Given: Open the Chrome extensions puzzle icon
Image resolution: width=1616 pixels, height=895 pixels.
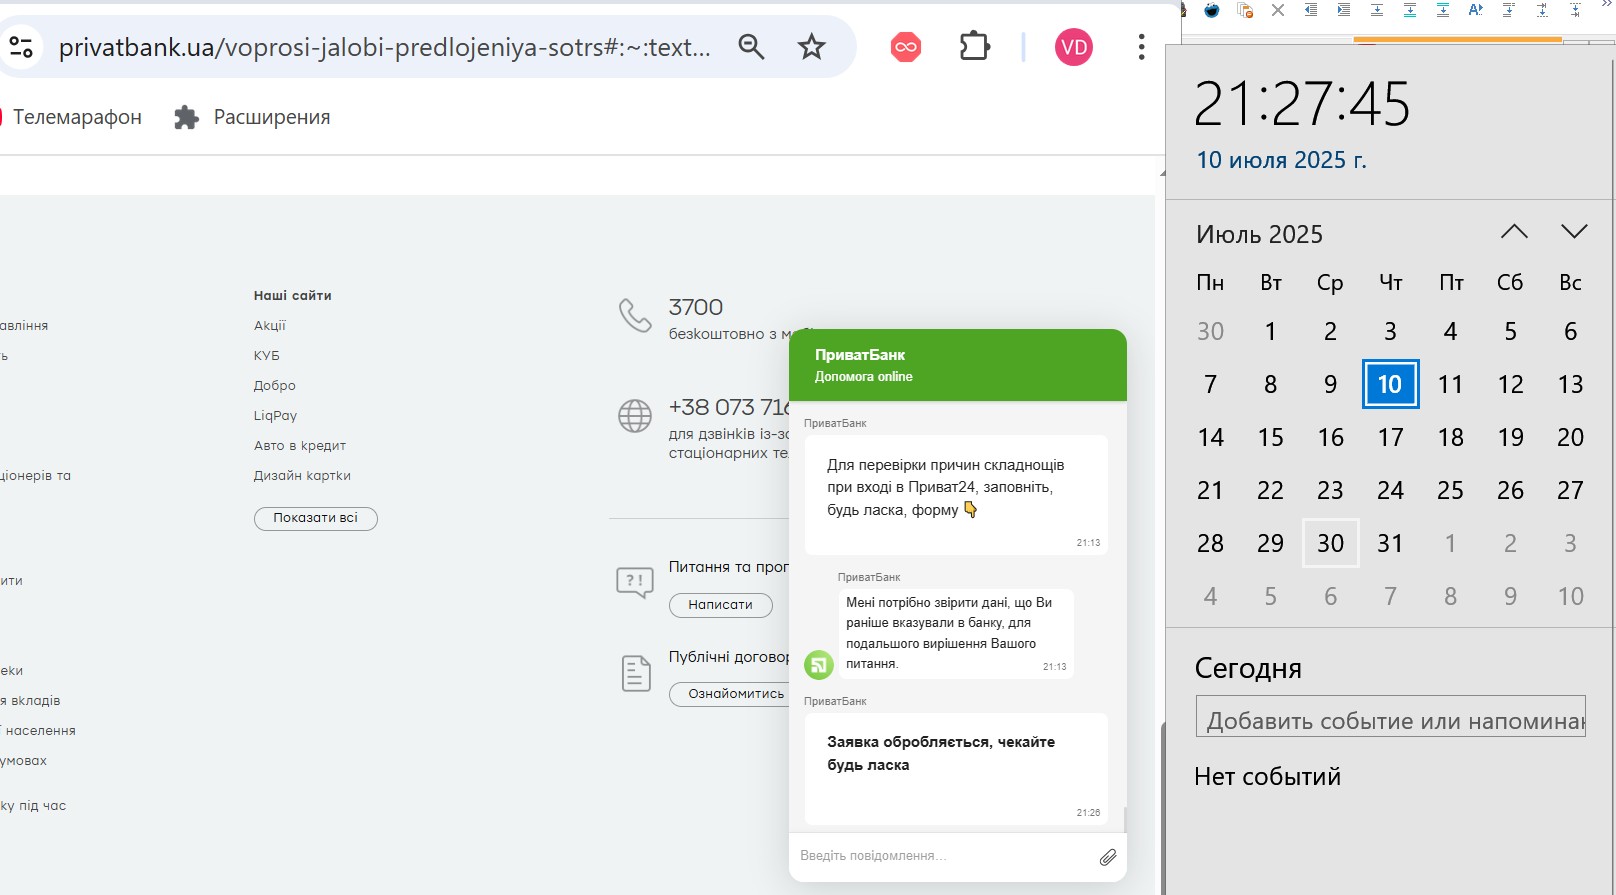Looking at the screenshot, I should click(974, 46).
